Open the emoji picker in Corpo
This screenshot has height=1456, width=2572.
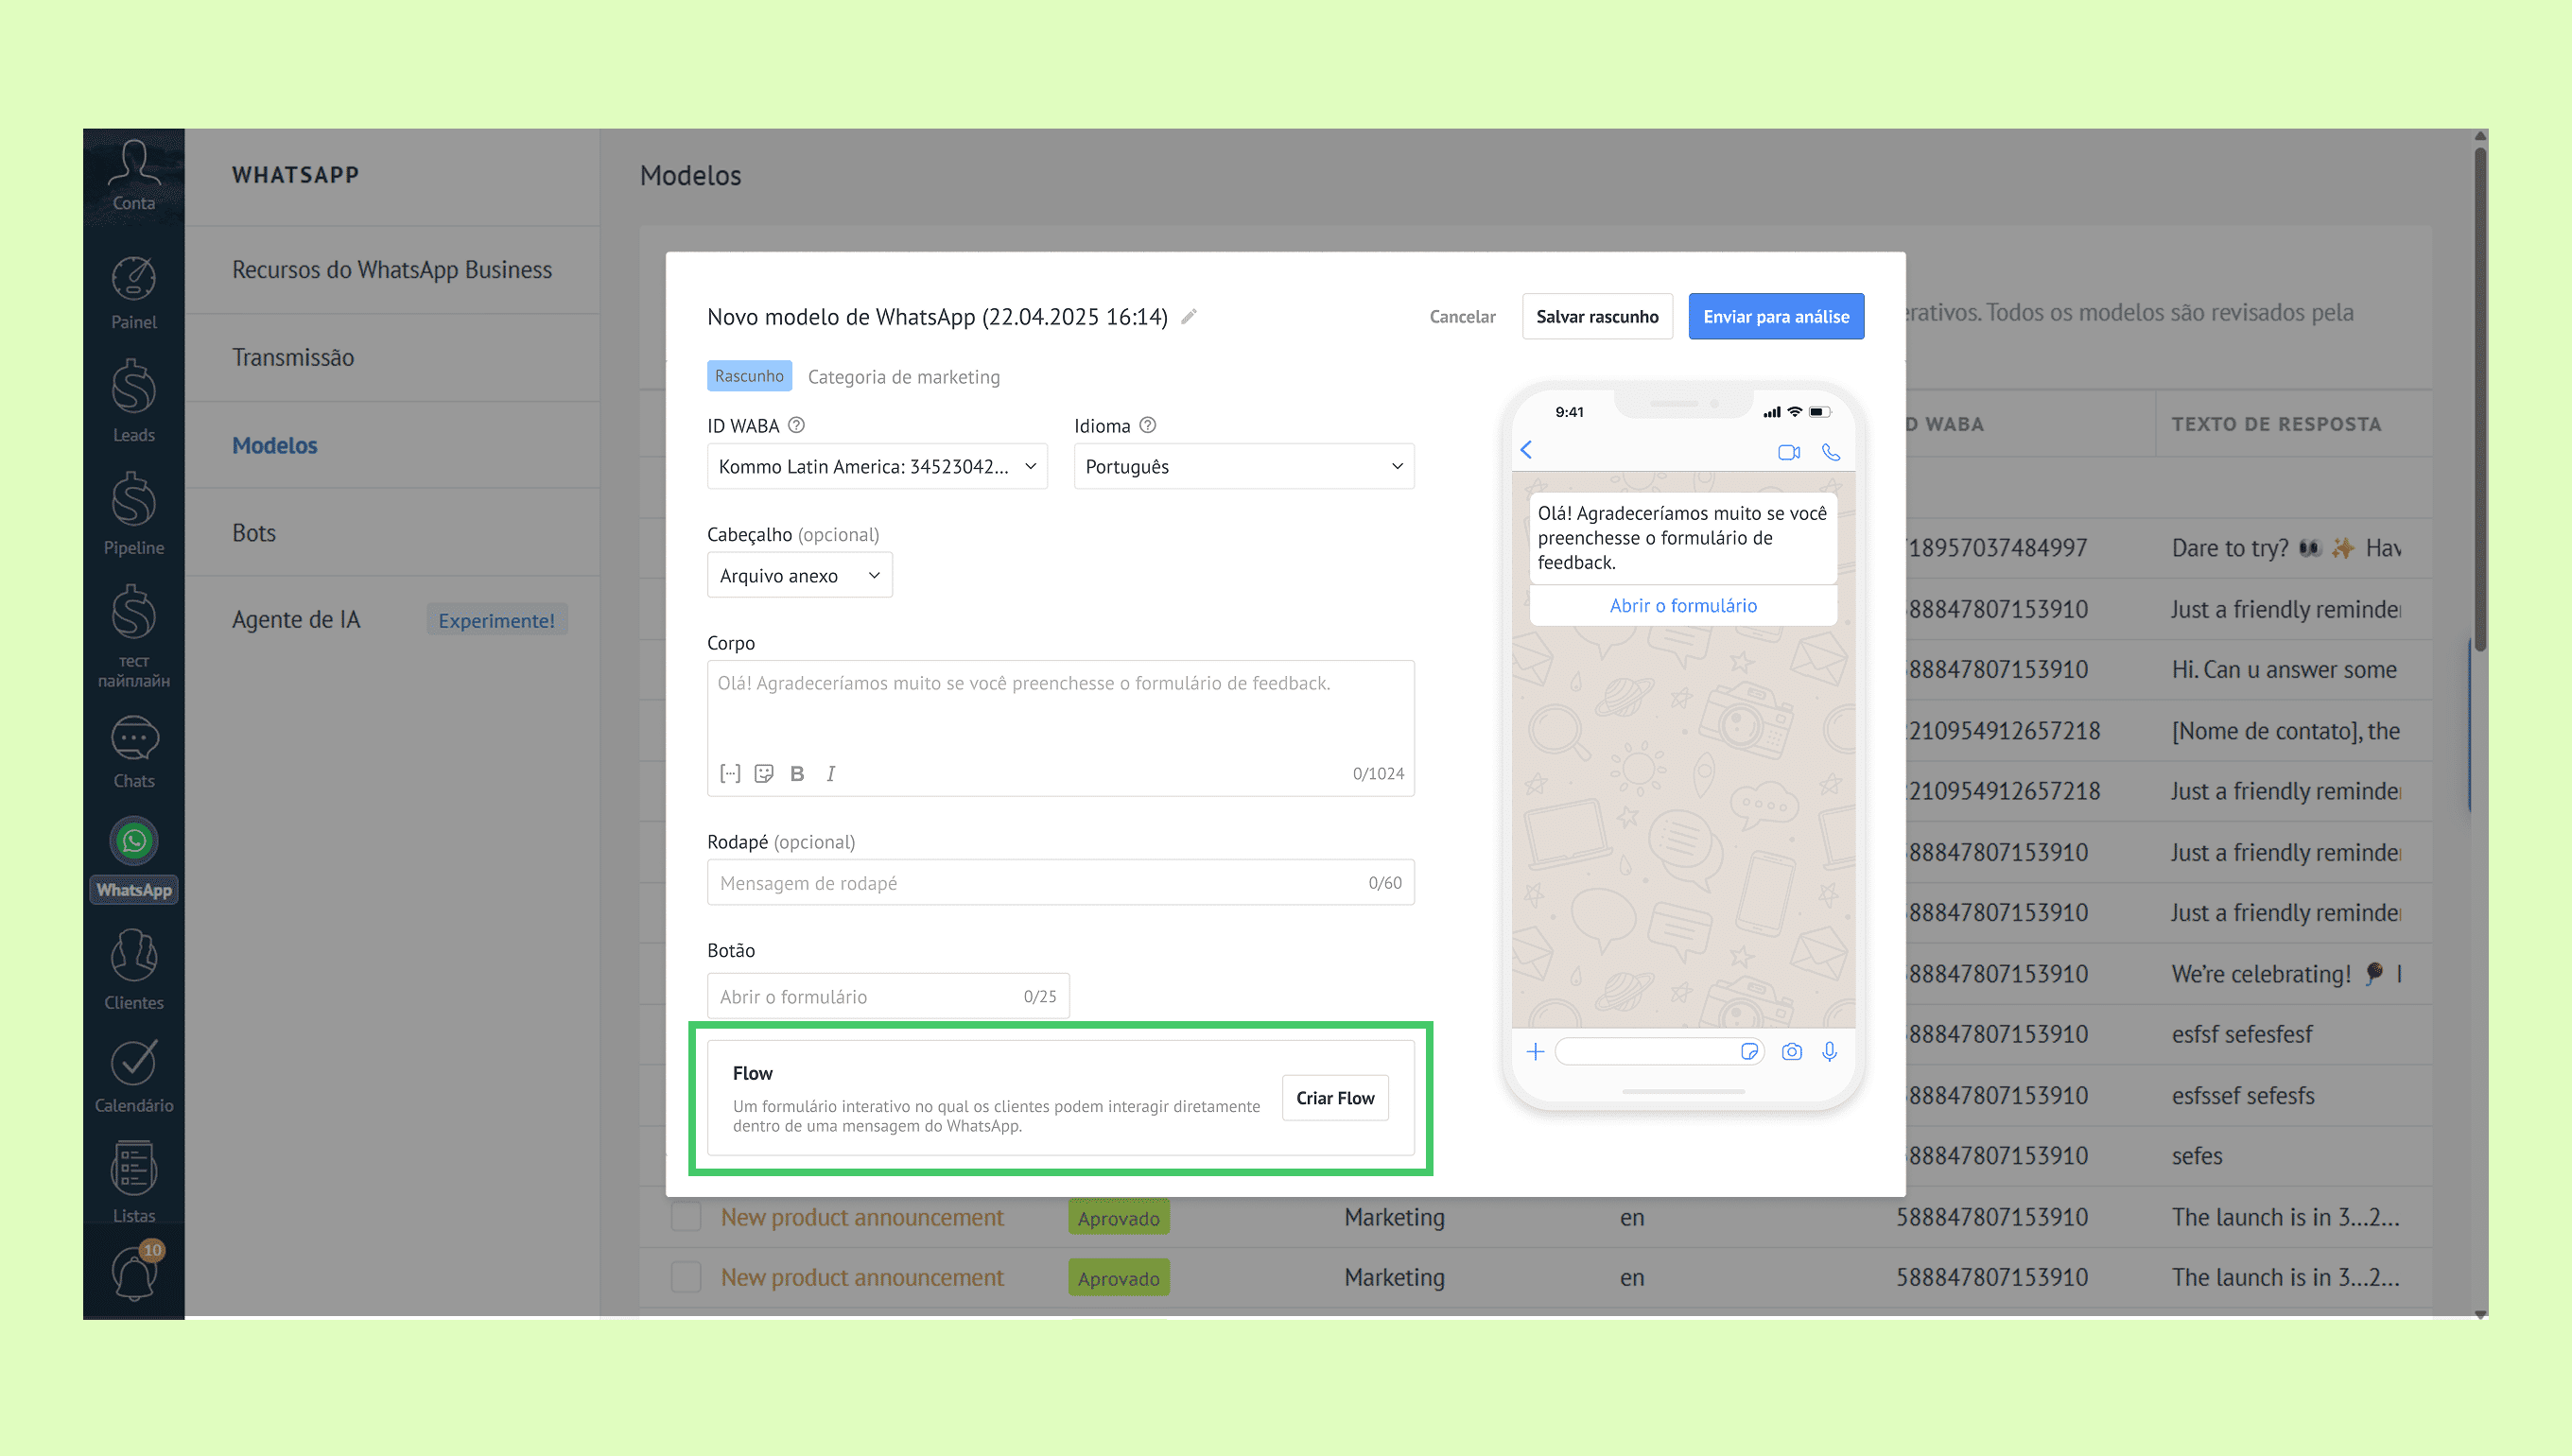click(x=764, y=773)
